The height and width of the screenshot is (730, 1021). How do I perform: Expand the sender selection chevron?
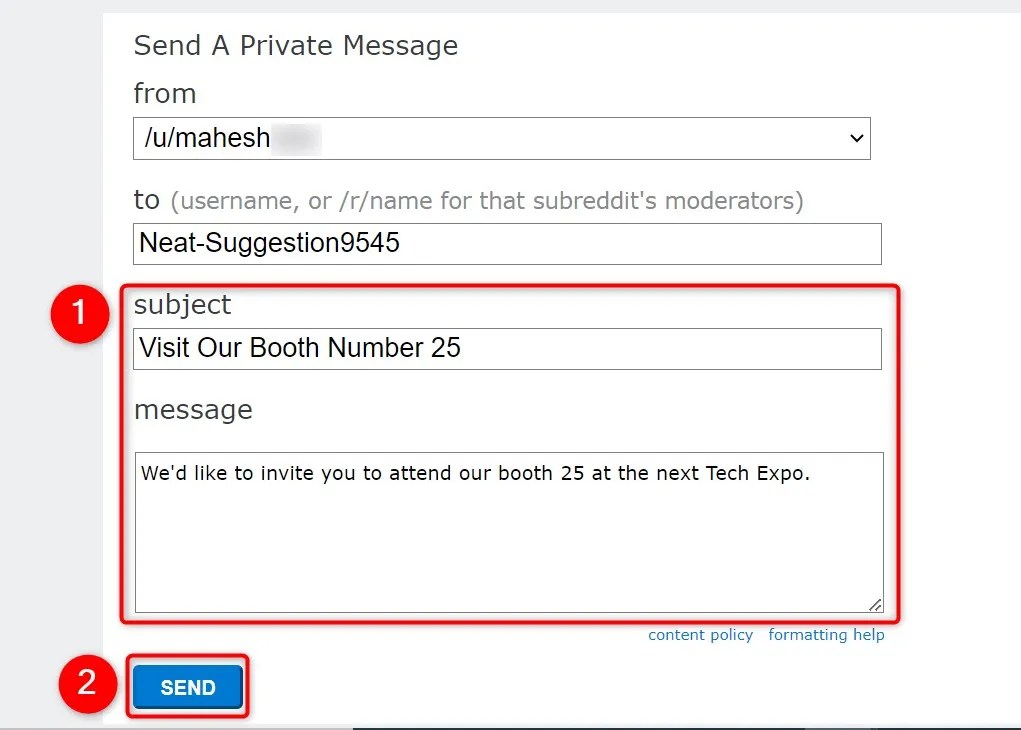click(858, 138)
